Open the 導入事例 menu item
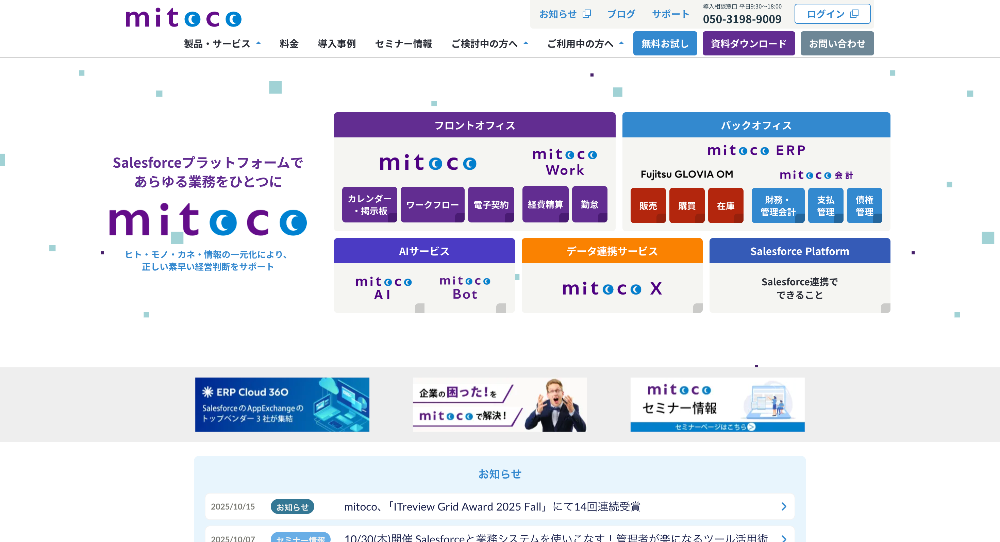 click(x=337, y=43)
